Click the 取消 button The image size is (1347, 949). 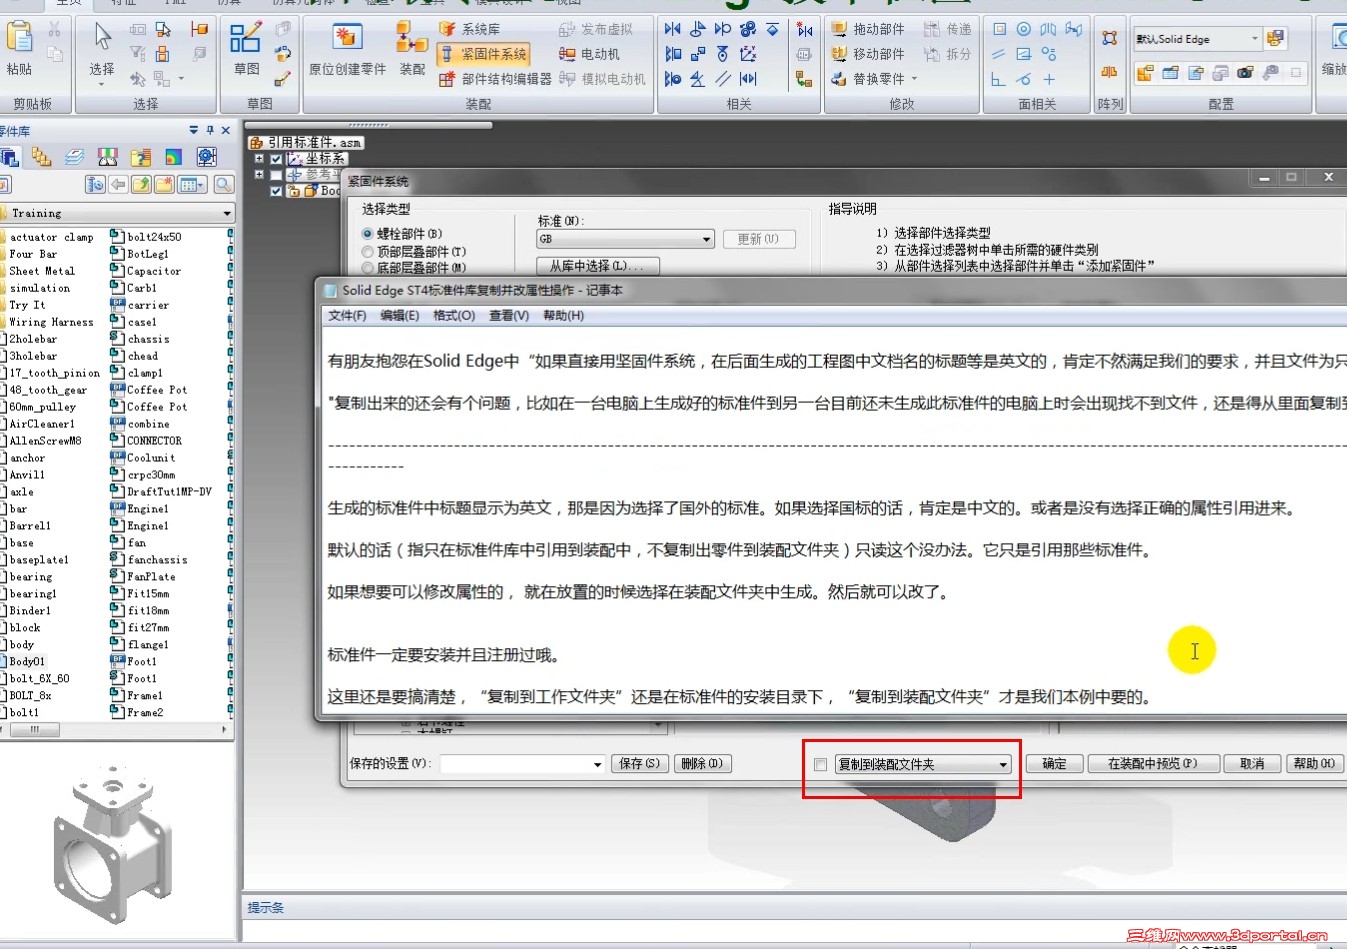[x=1252, y=763]
